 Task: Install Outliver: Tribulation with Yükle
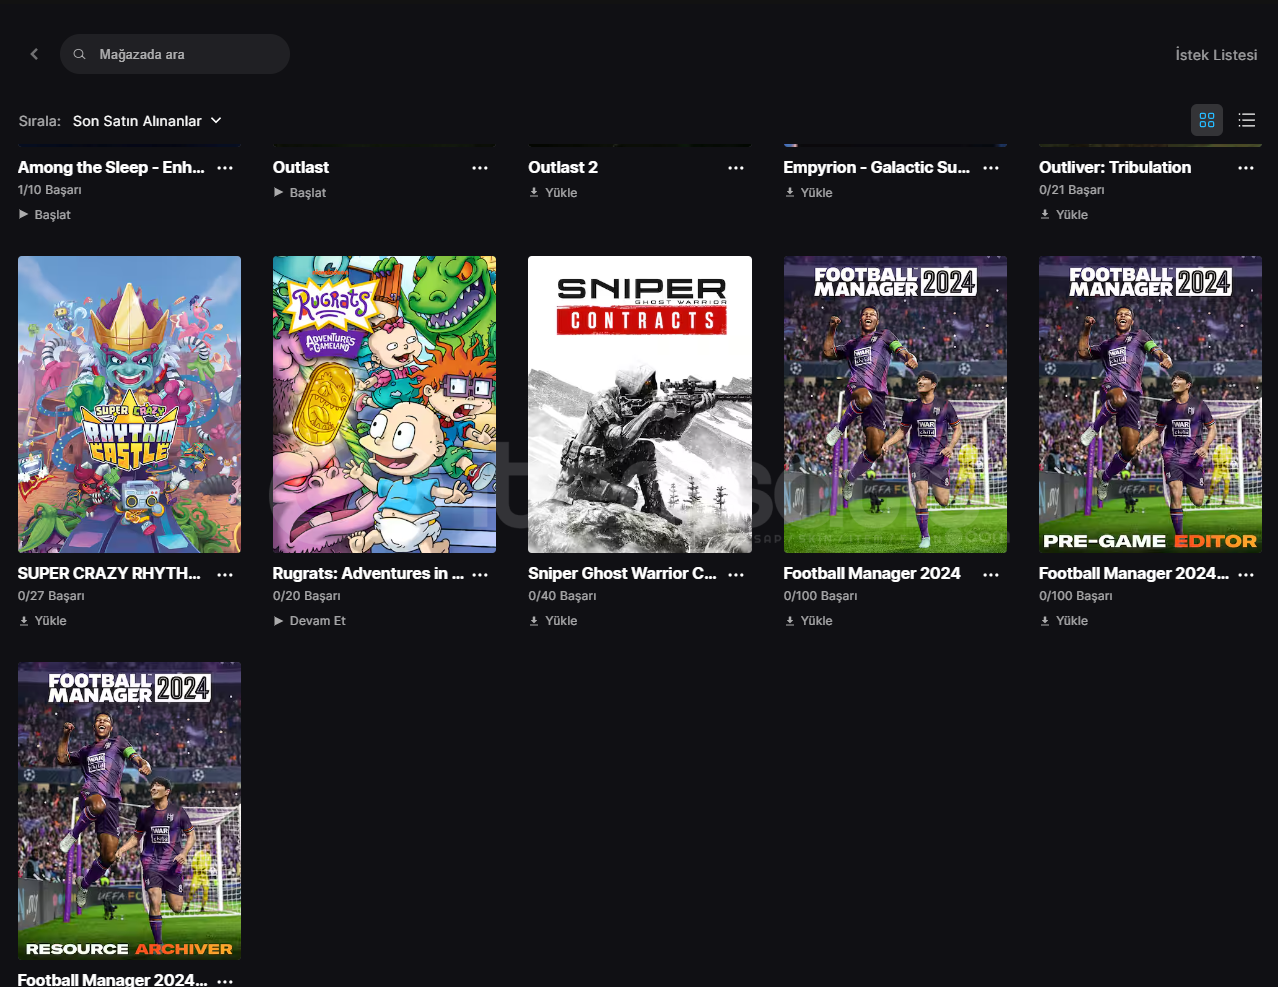1063,214
